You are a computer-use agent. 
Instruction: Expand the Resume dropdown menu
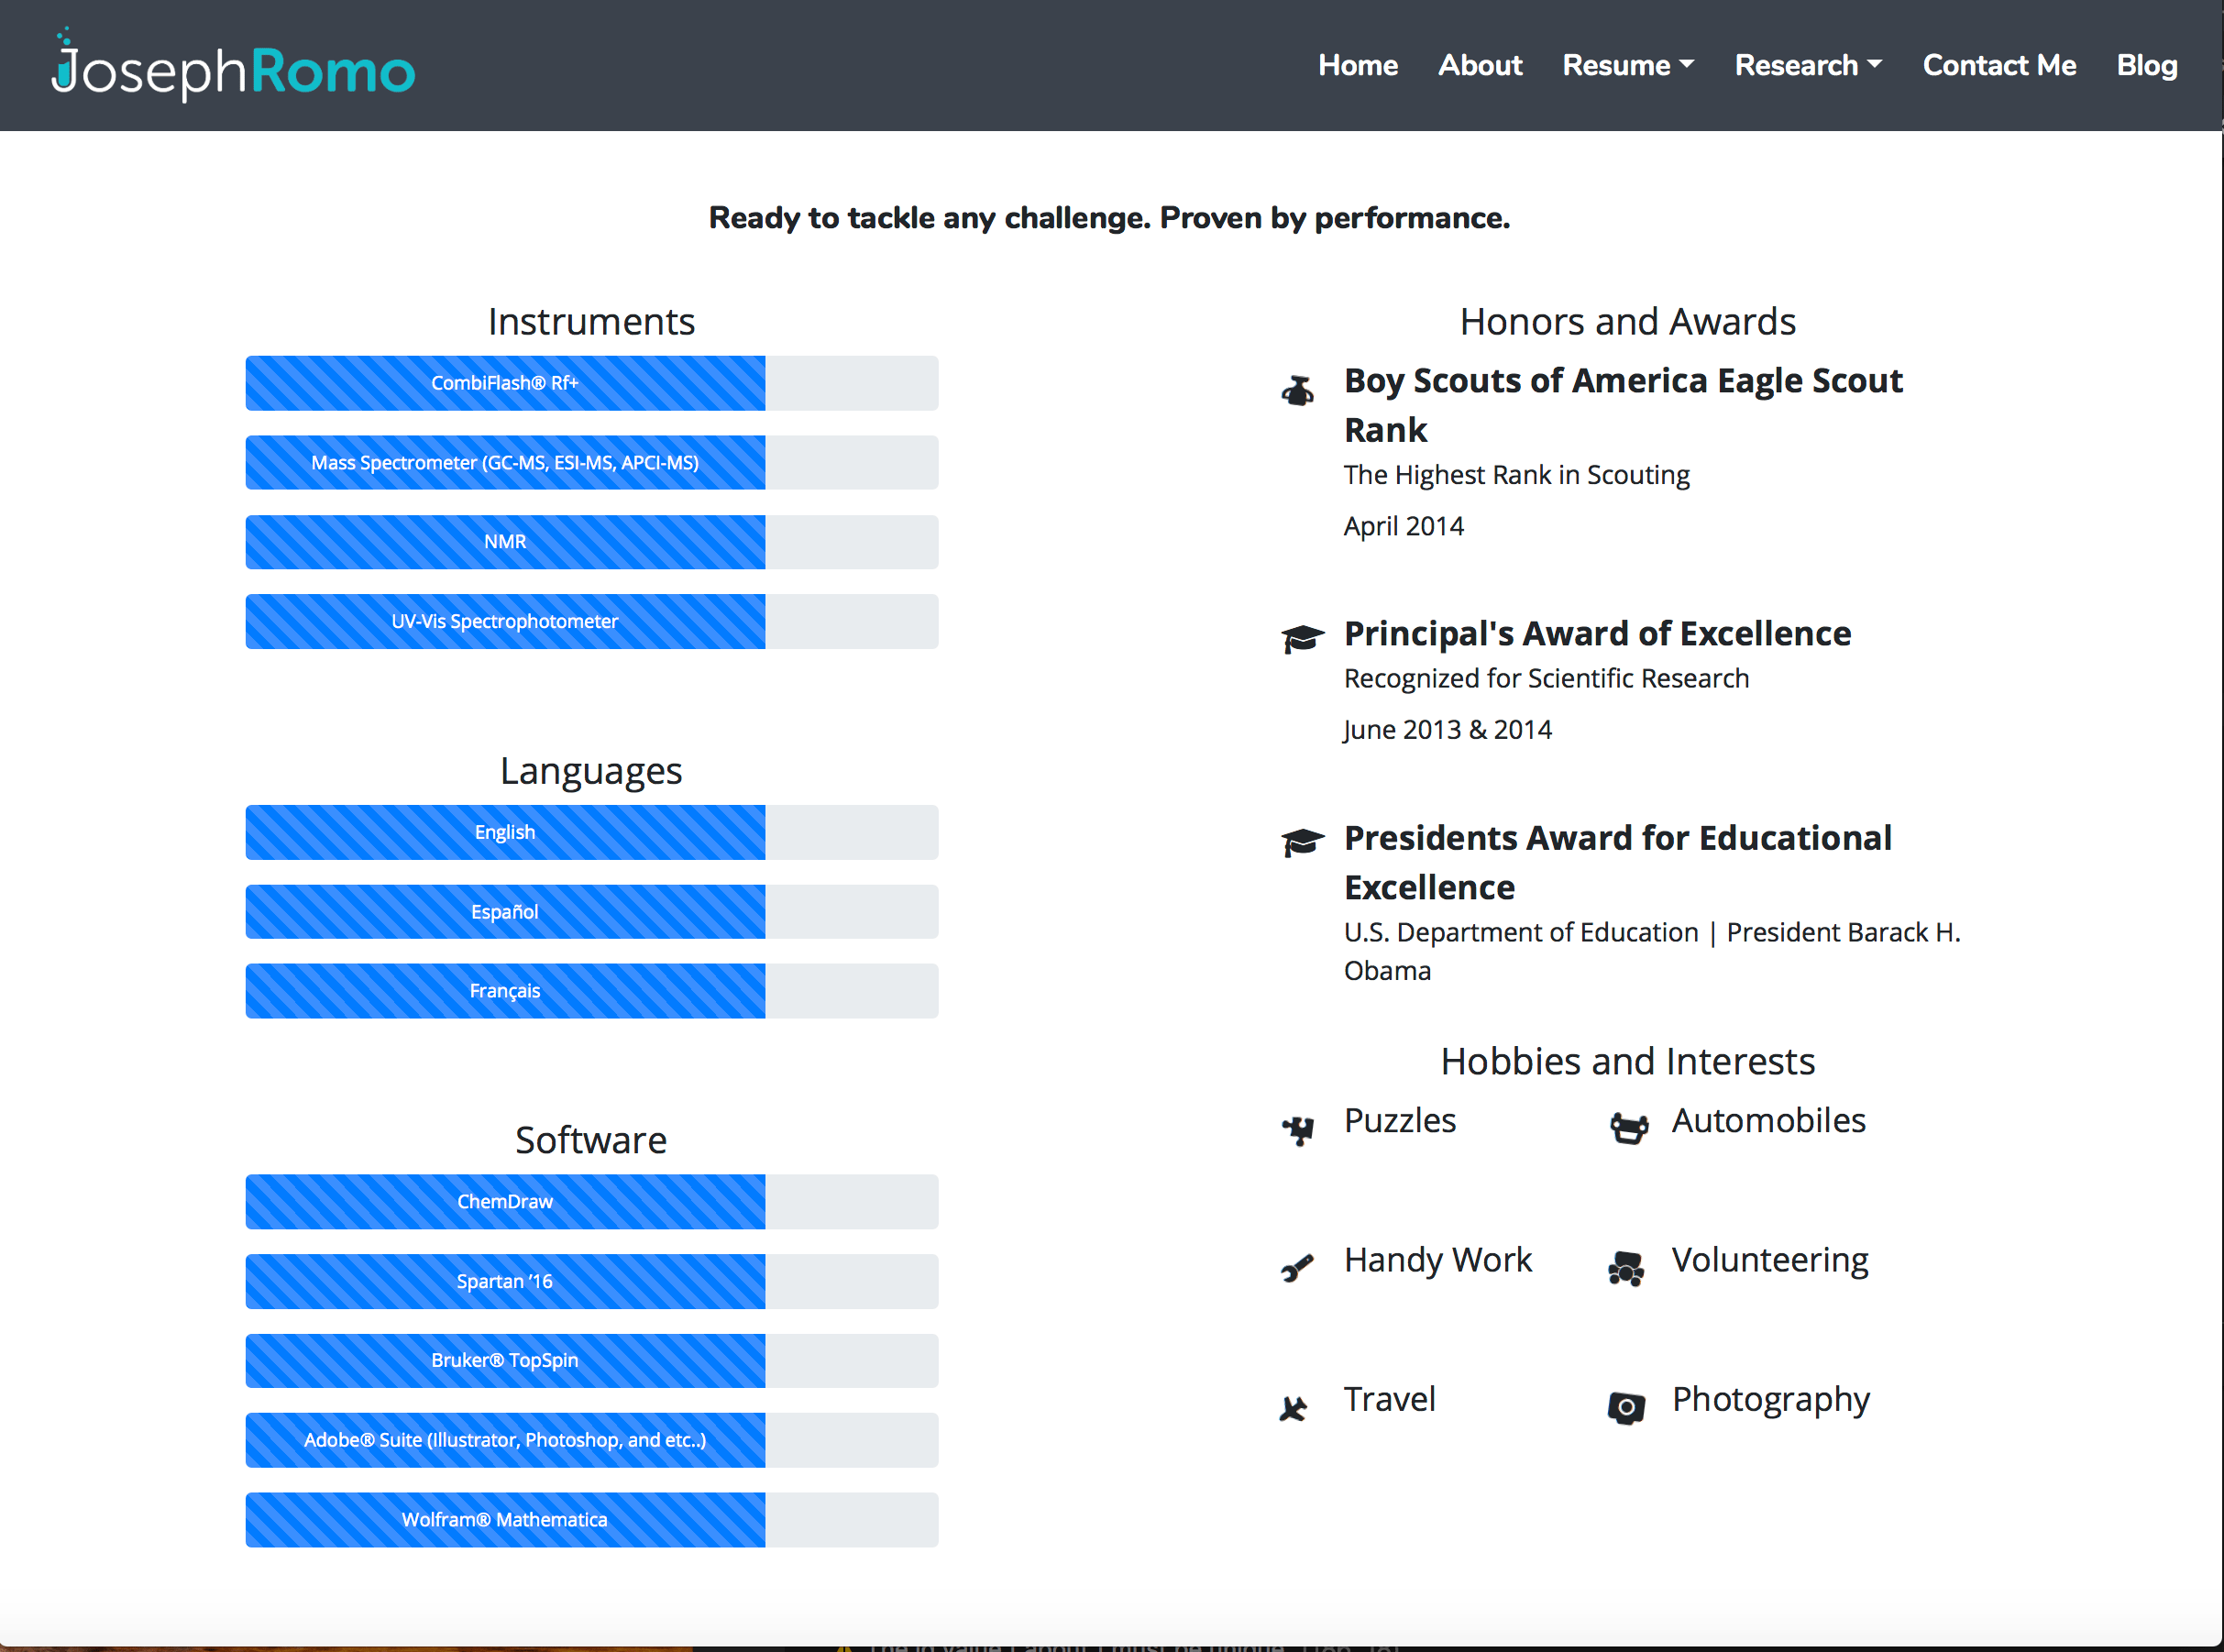click(x=1627, y=66)
